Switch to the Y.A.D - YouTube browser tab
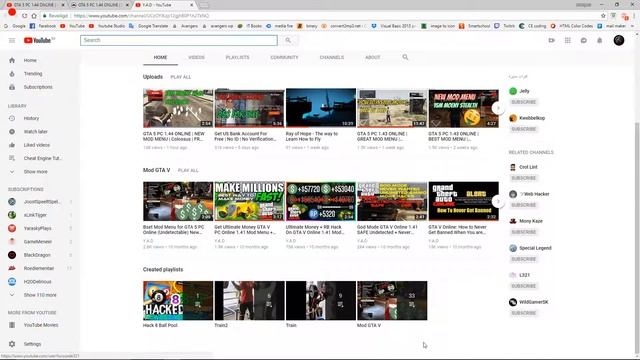This screenshot has width=640, height=360. point(163,5)
